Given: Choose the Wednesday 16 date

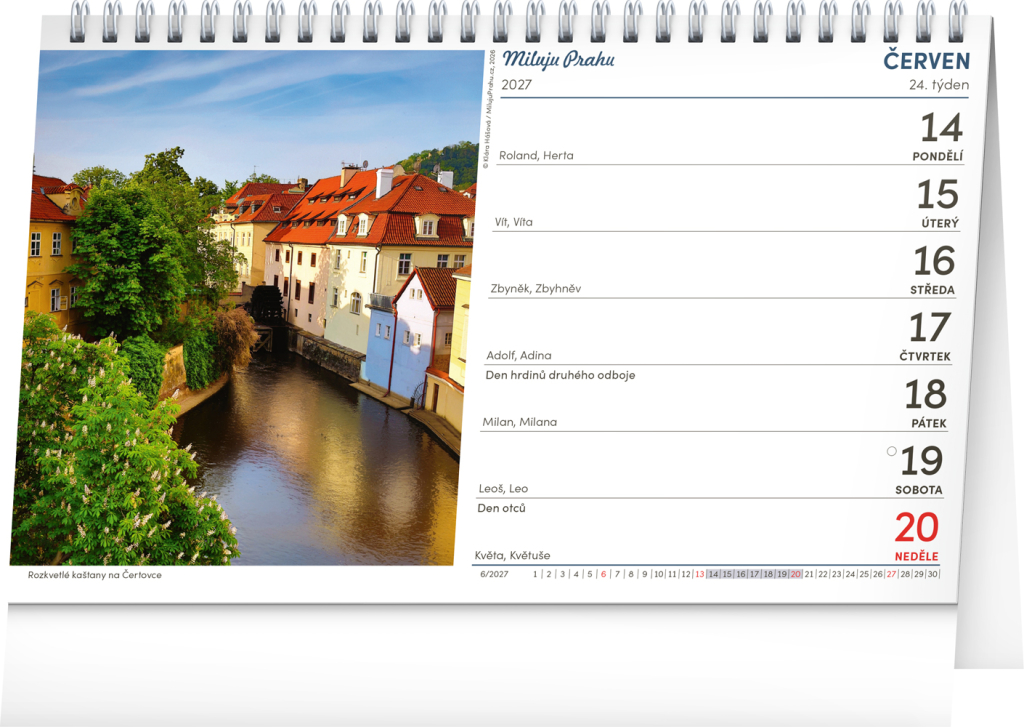Looking at the screenshot, I should [933, 261].
